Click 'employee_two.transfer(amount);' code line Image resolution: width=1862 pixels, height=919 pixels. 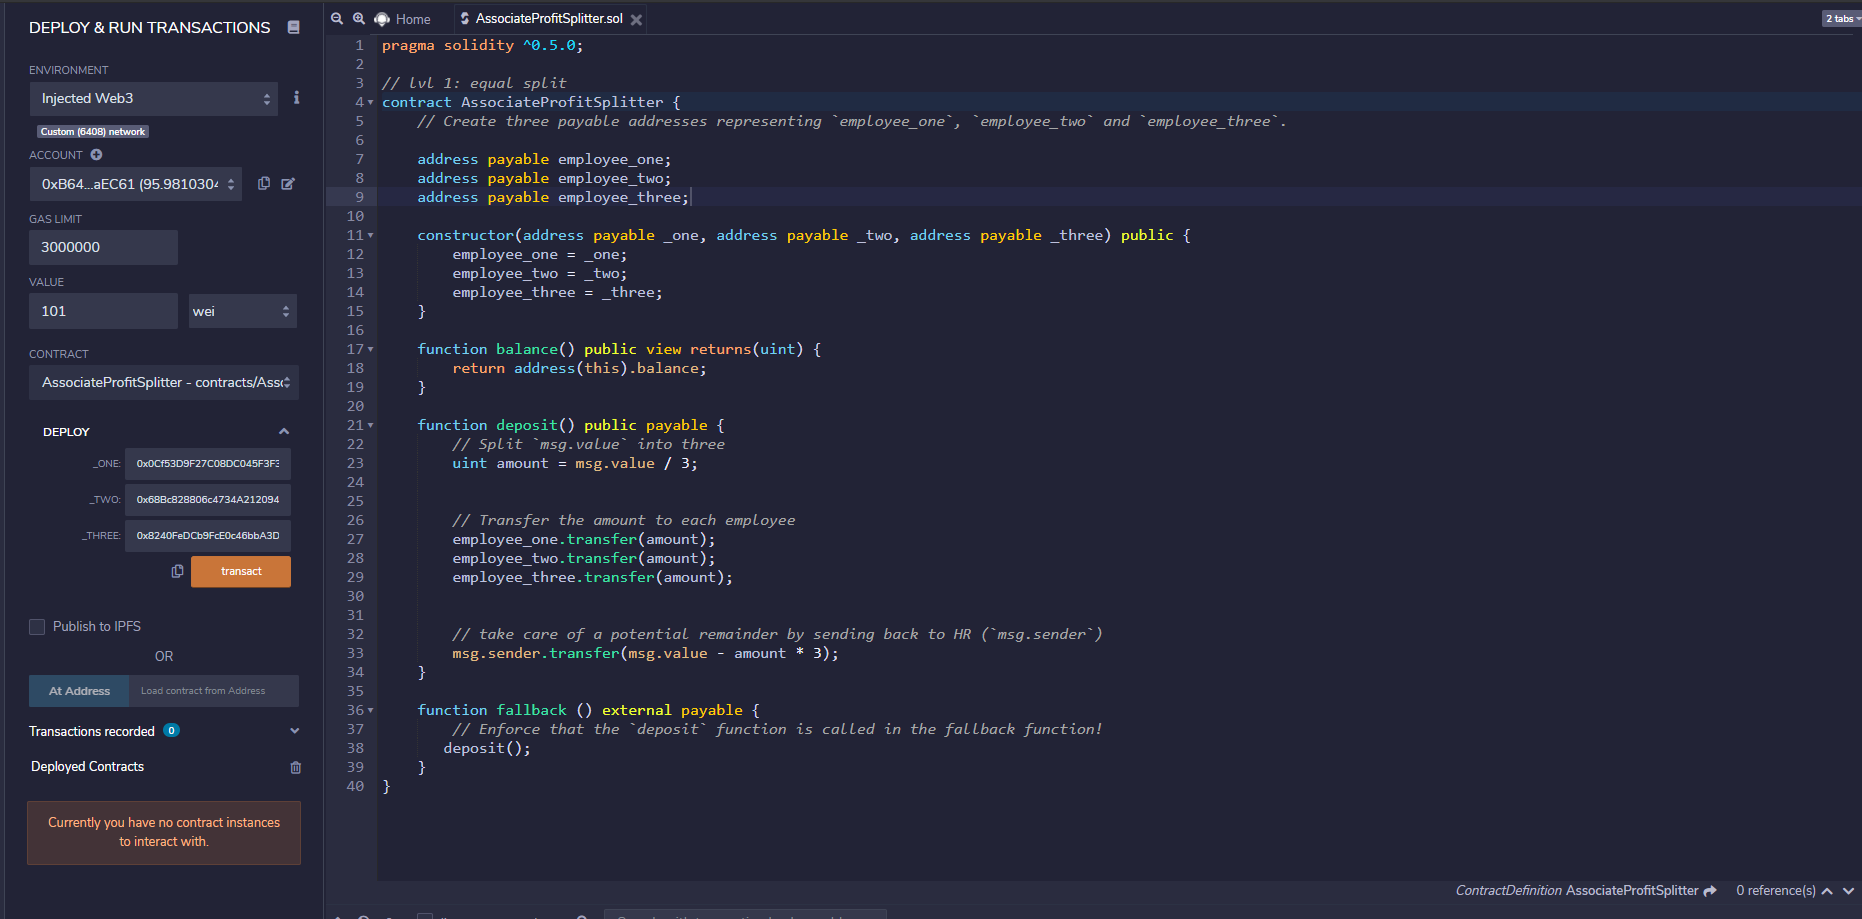click(584, 559)
